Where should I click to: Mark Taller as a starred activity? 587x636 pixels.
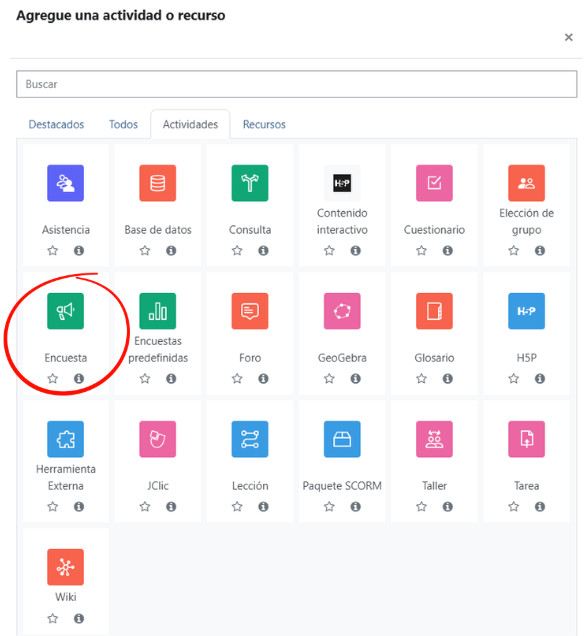point(421,507)
